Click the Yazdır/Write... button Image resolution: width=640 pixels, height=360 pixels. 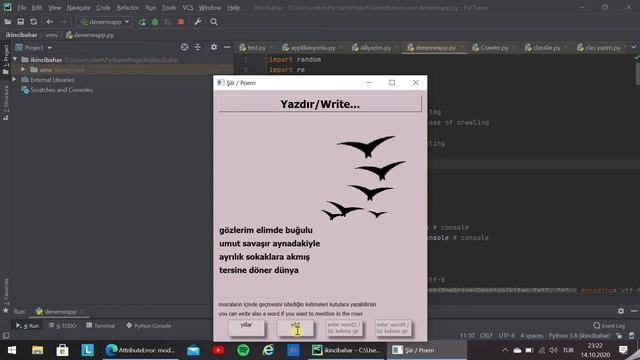click(x=320, y=104)
